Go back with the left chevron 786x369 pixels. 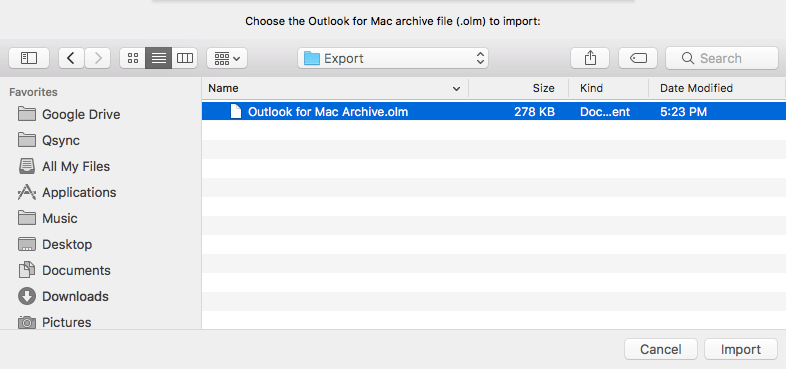pyautogui.click(x=71, y=58)
